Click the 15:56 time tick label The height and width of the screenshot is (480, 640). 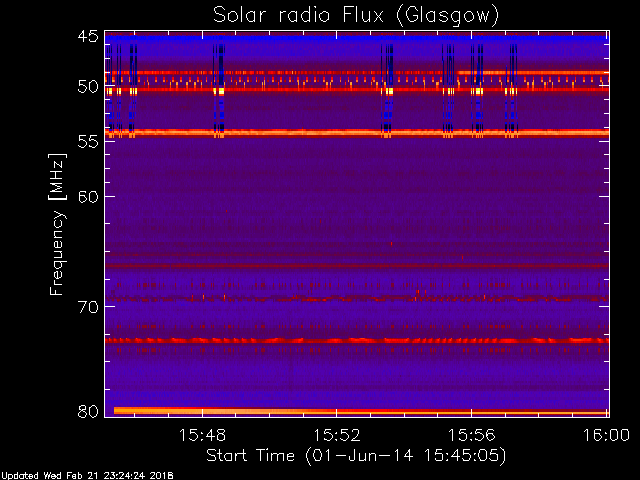471,435
